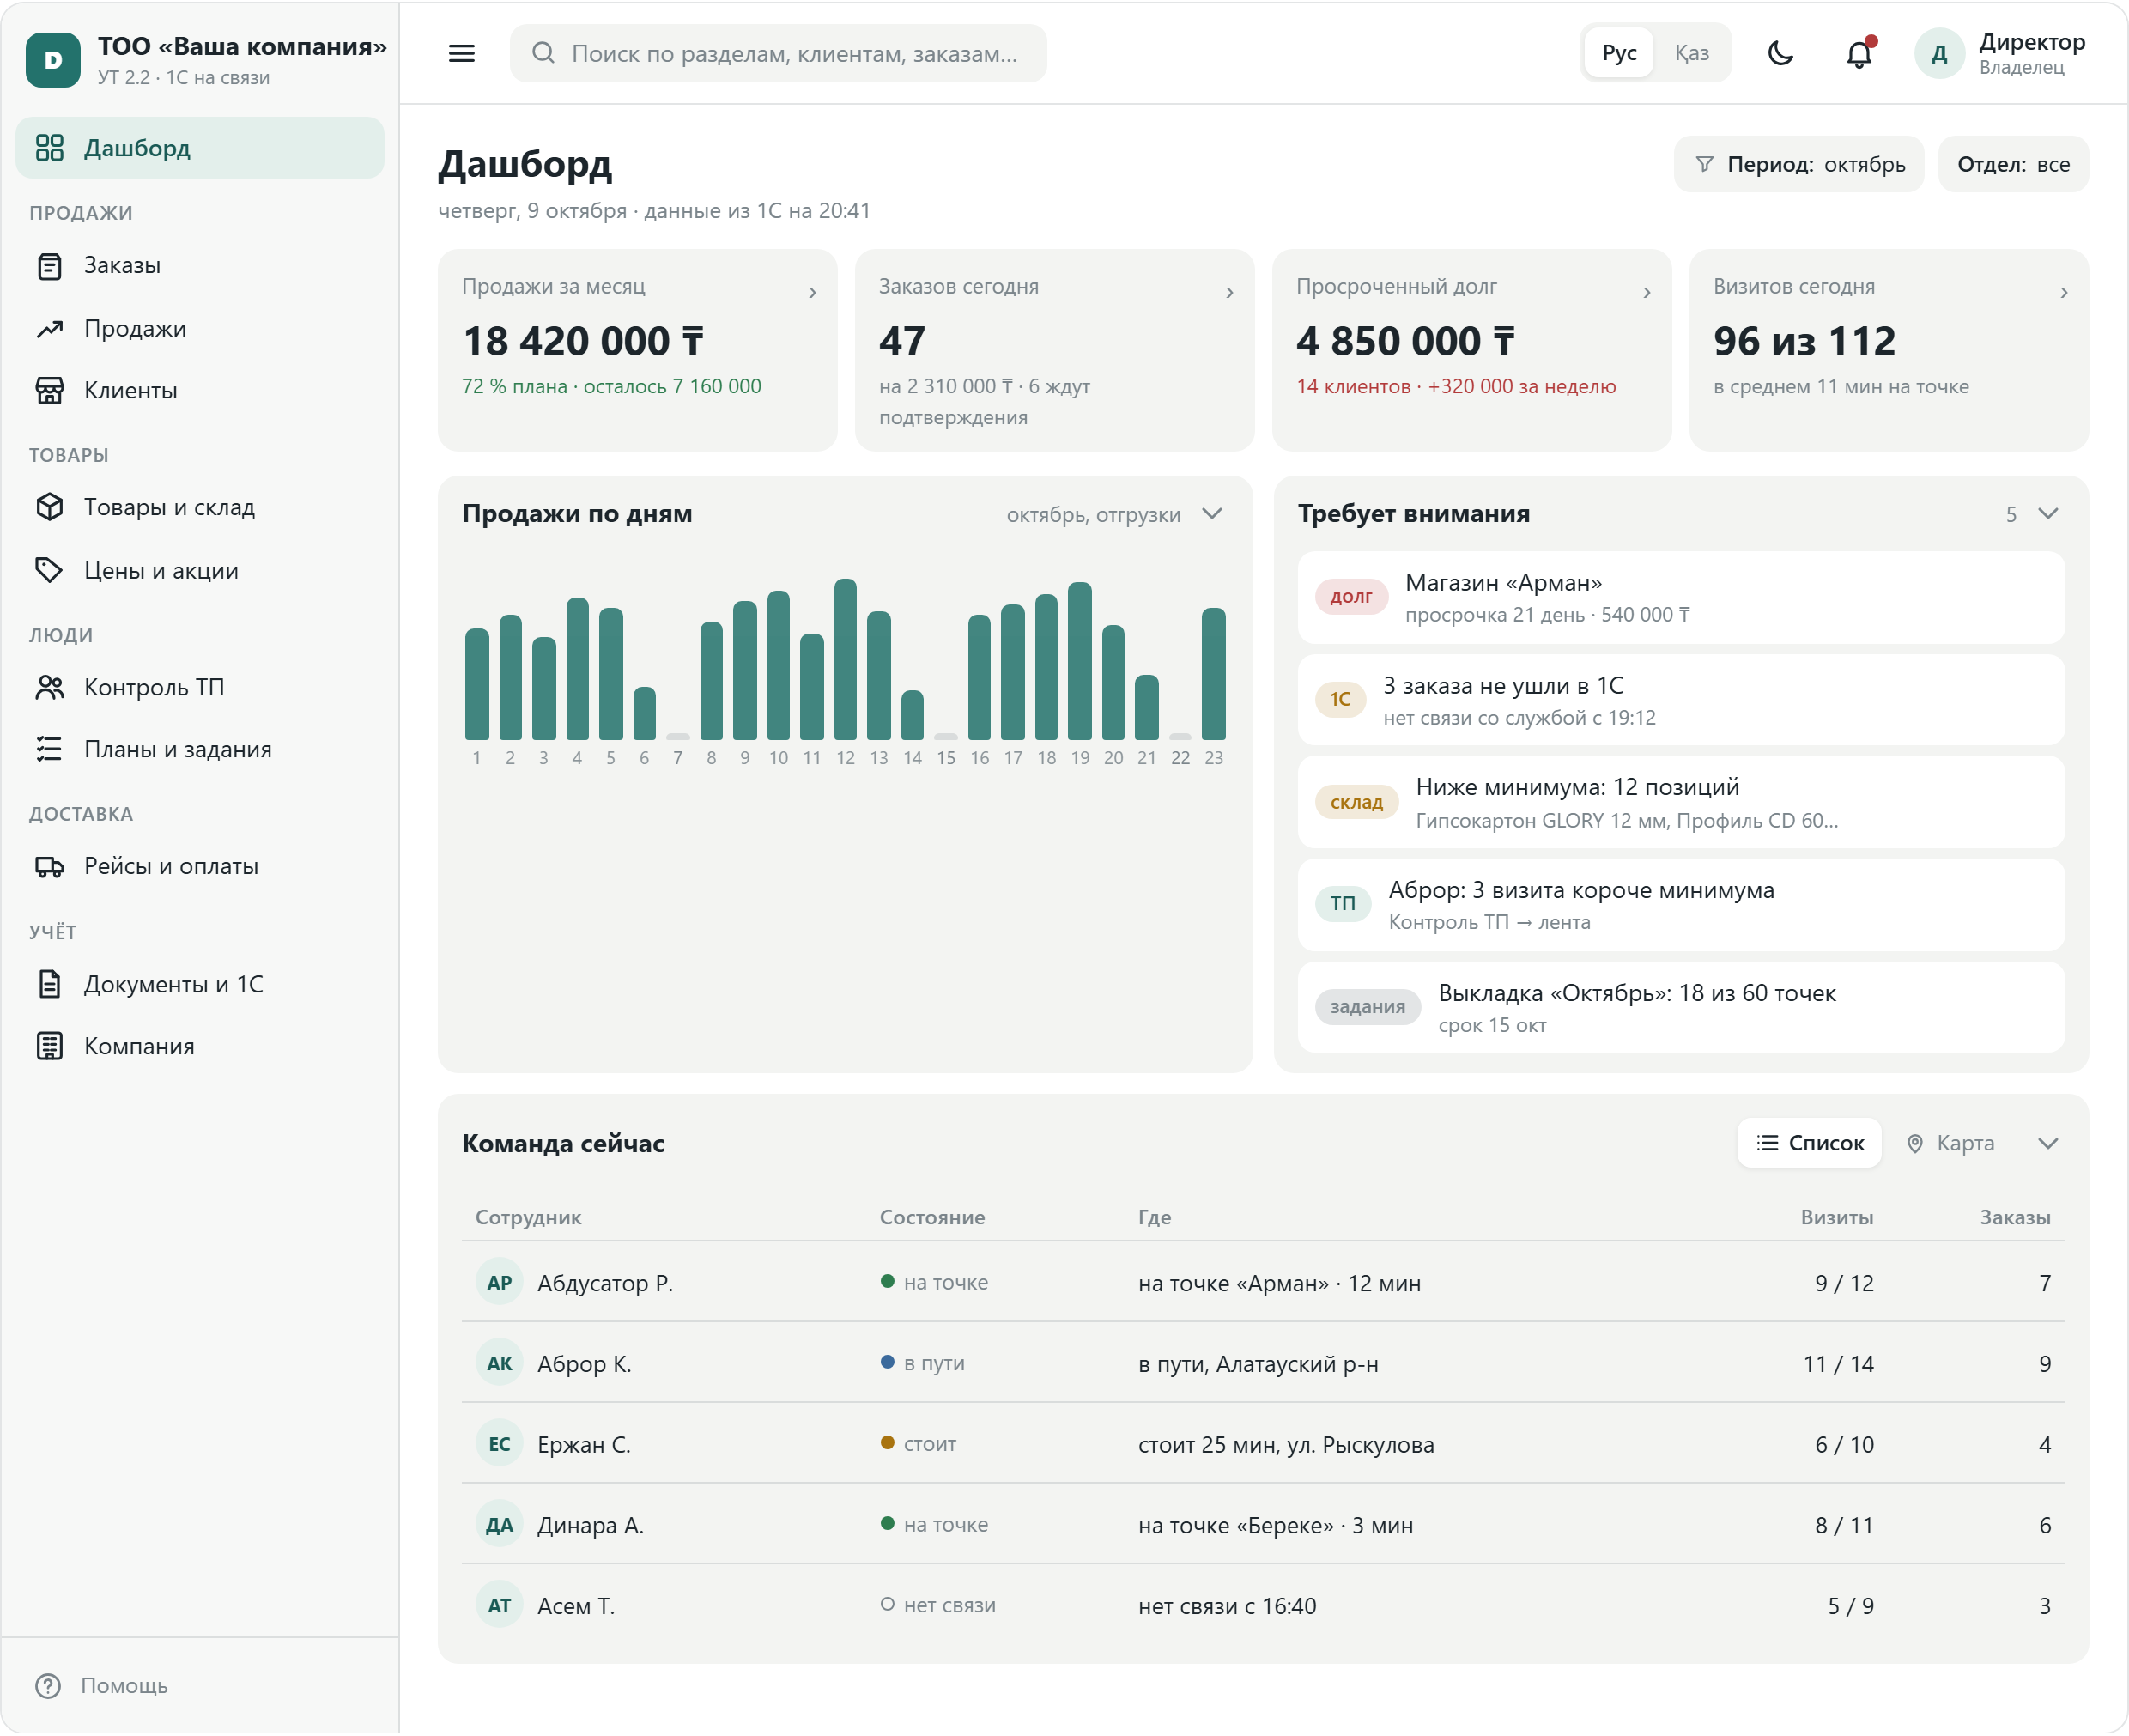Open Клиенты sidebar item
The width and height of the screenshot is (2129, 1736).
pyautogui.click(x=200, y=390)
